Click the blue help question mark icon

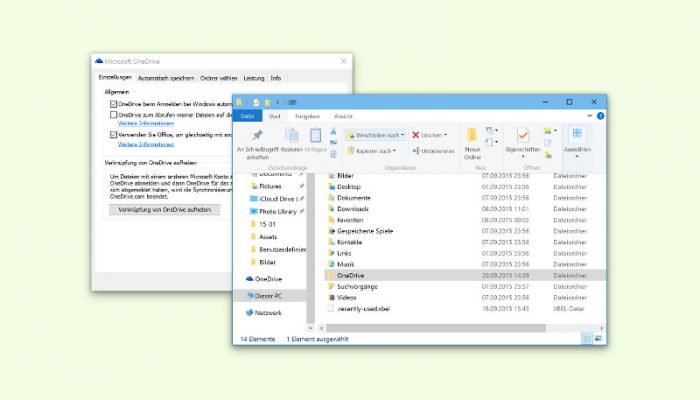coord(600,116)
